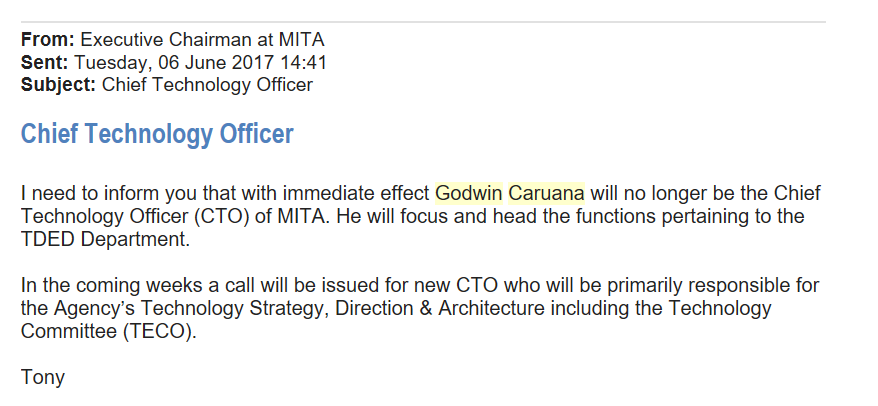Click the Sent label in header

44,62
